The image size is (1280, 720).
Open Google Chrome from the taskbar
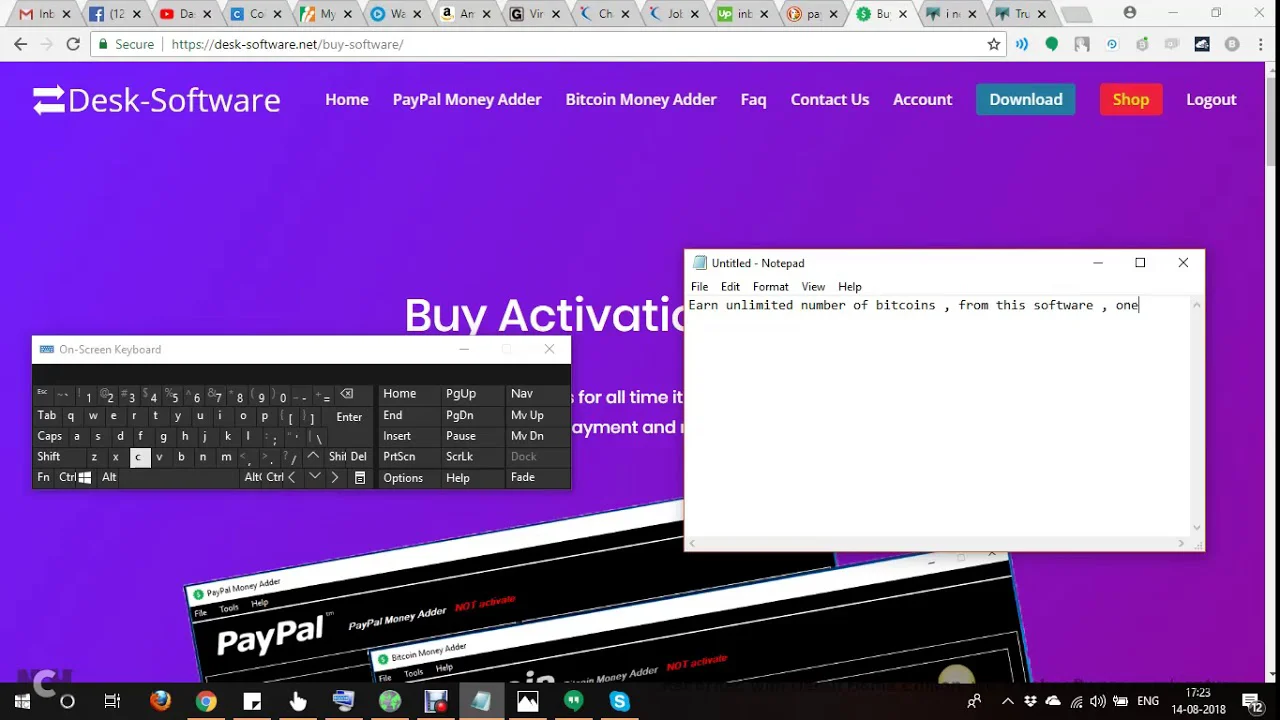pos(206,702)
